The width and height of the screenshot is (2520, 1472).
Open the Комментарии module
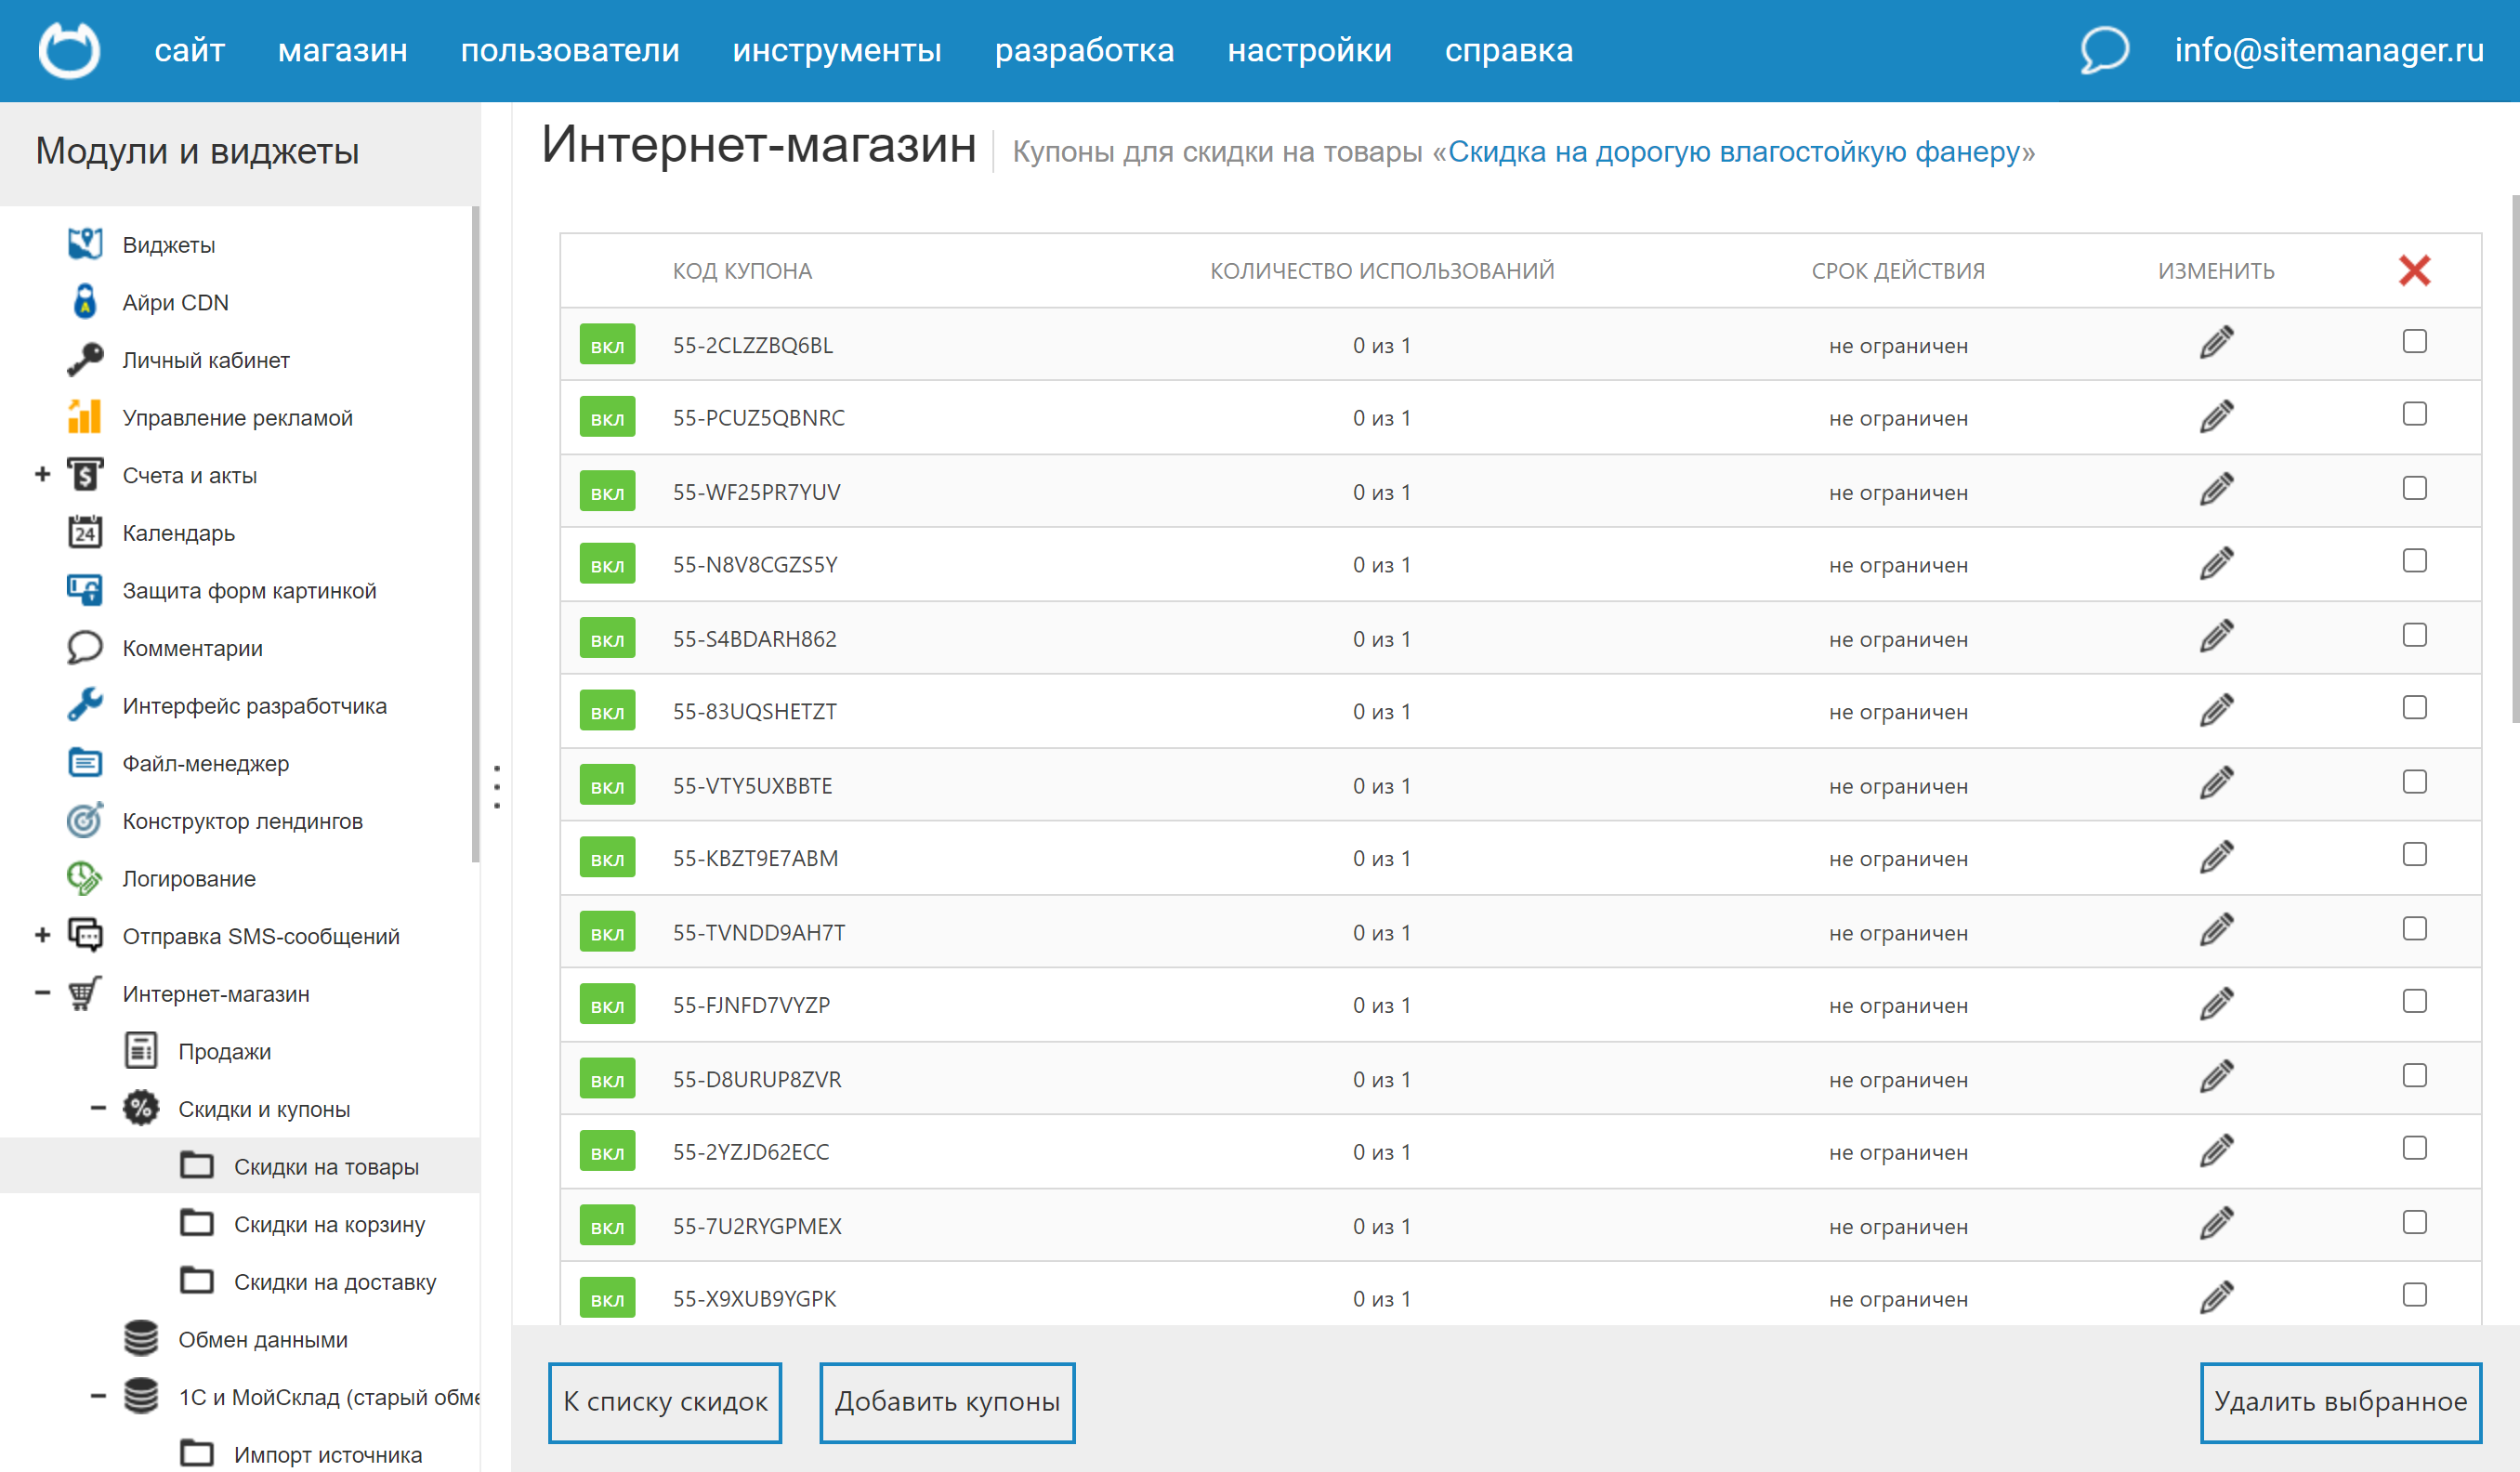point(192,648)
